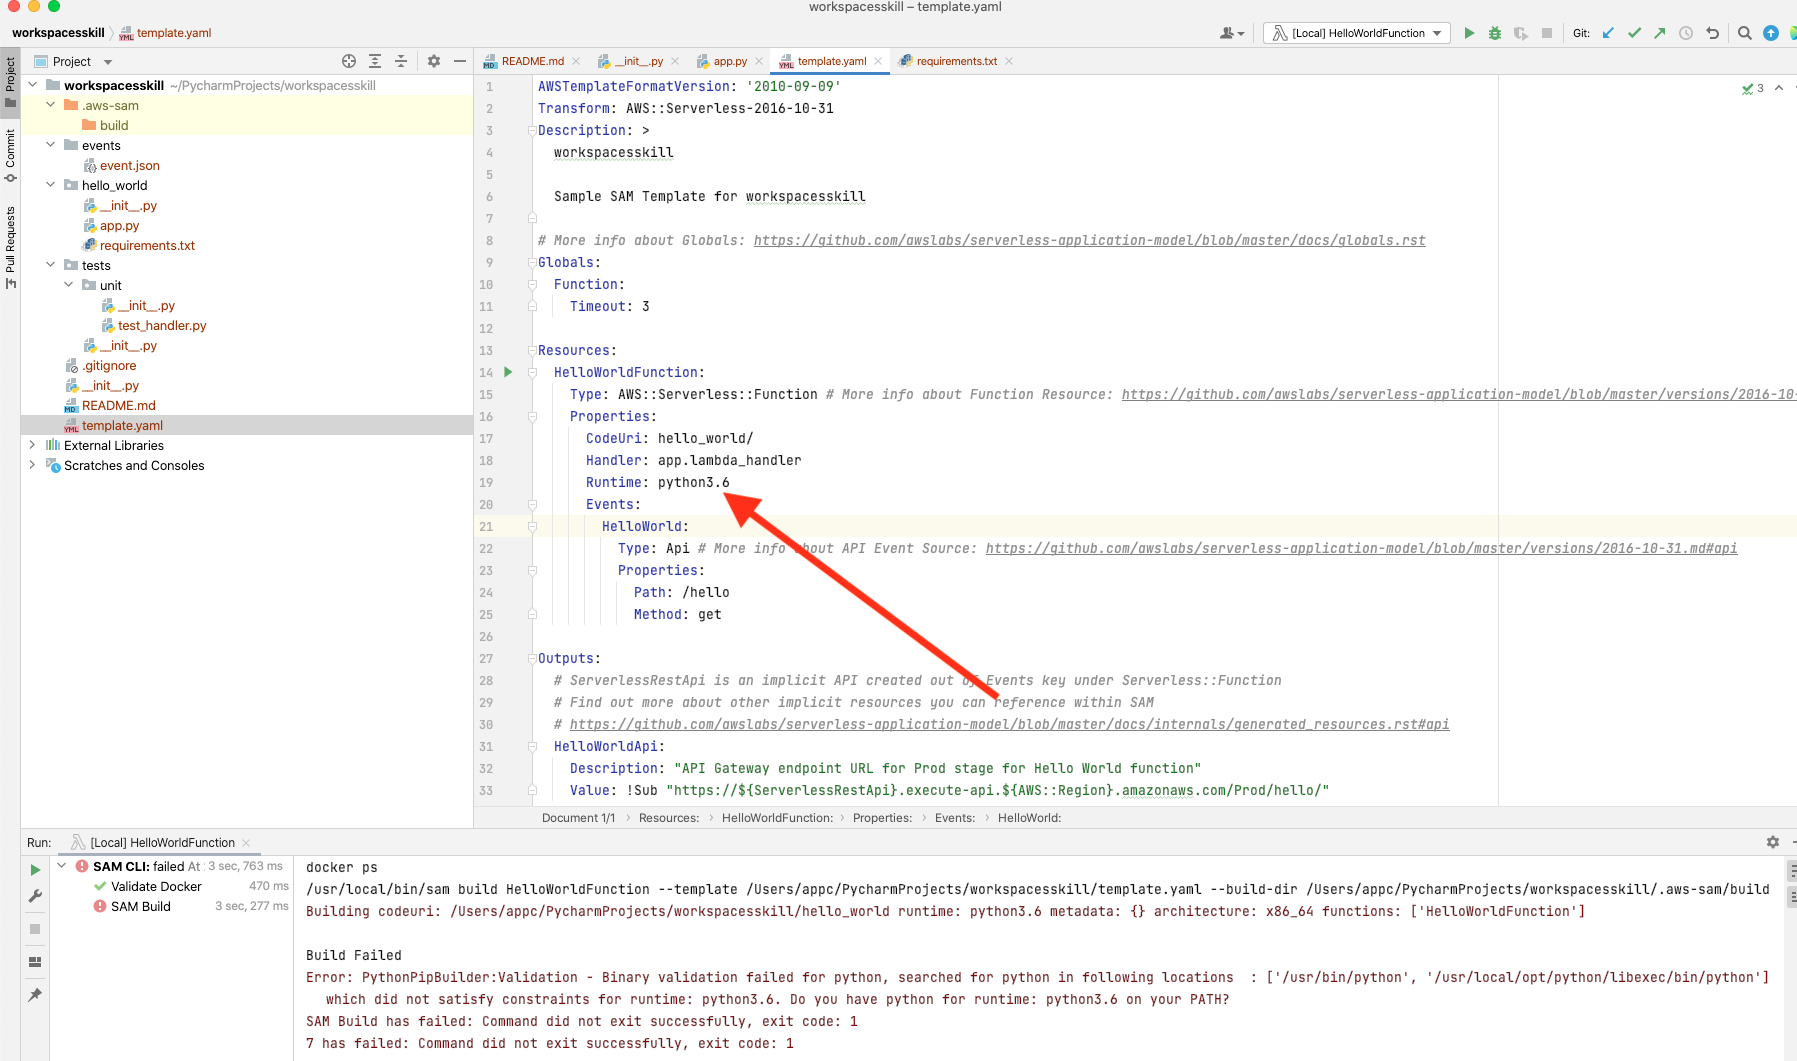Pin the Run tab with pin icon
Viewport: 1797px width, 1061px height.
click(x=35, y=995)
